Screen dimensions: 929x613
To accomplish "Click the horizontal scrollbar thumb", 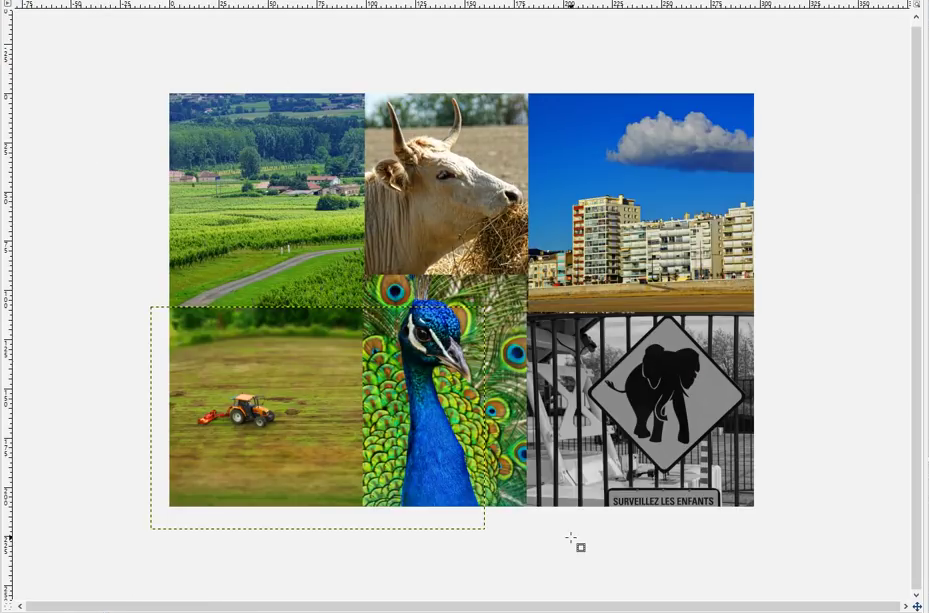I will 460,606.
